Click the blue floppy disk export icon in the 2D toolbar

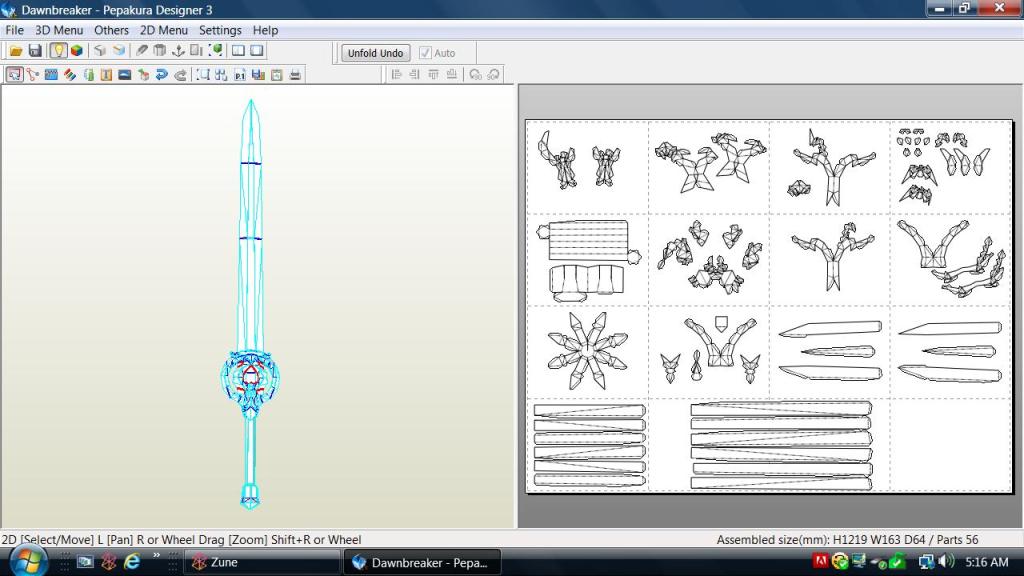259,75
